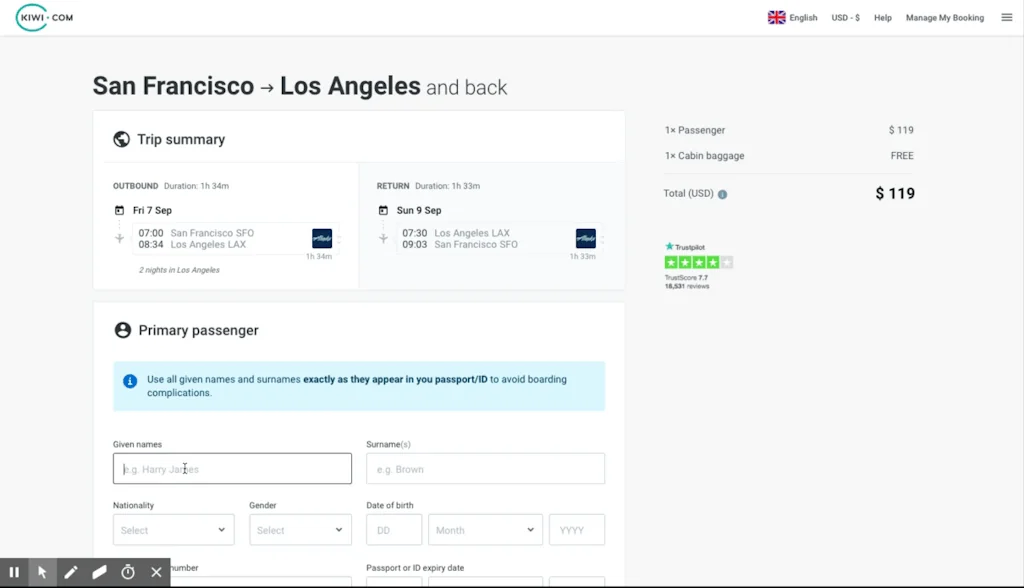The height and width of the screenshot is (588, 1024).
Task: Expand the Month dropdown for date of birth
Action: pyautogui.click(x=485, y=529)
